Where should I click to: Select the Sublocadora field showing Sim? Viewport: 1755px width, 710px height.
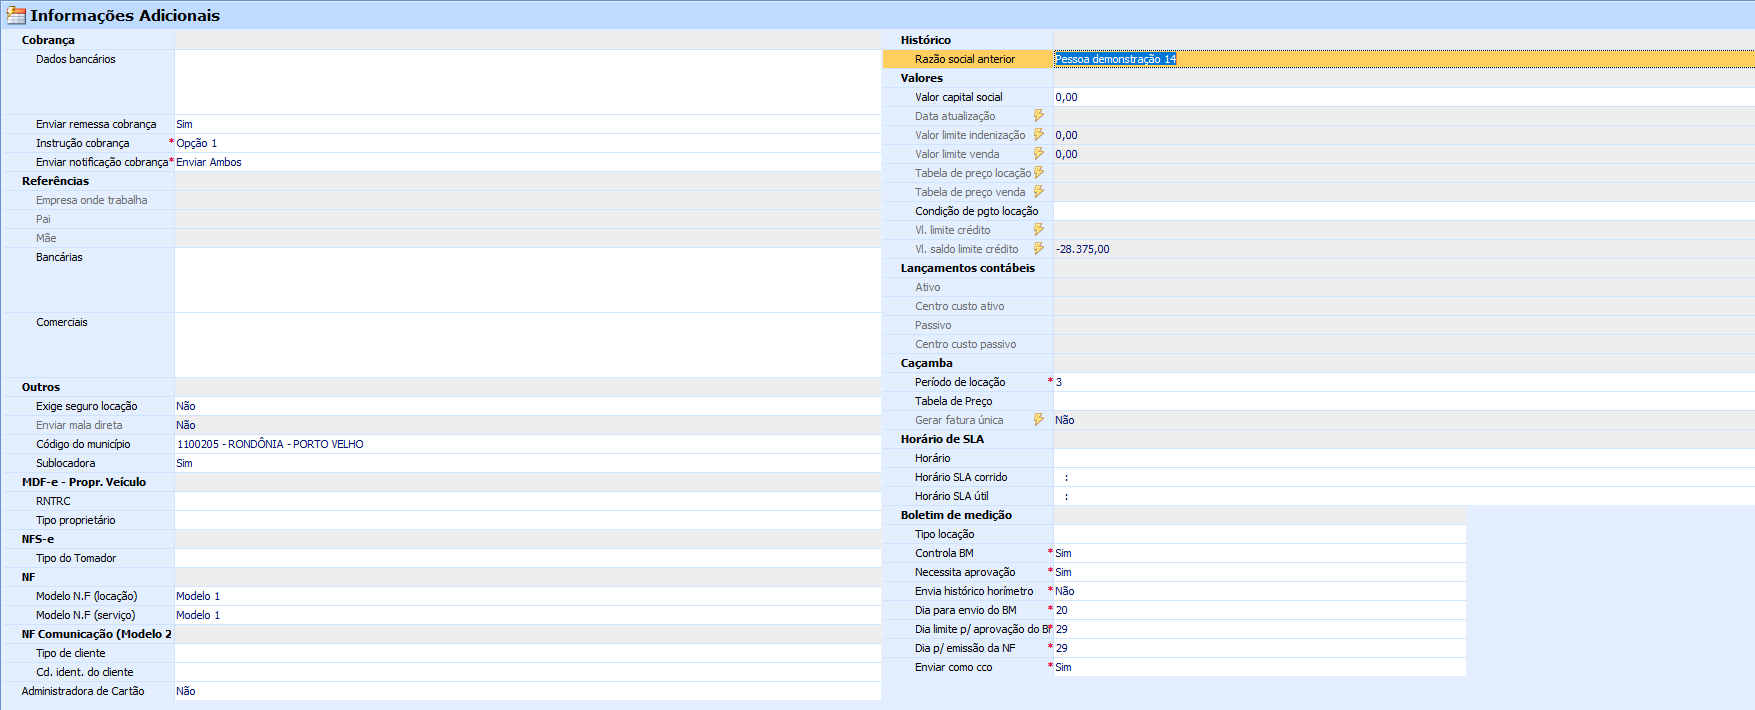click(x=528, y=463)
